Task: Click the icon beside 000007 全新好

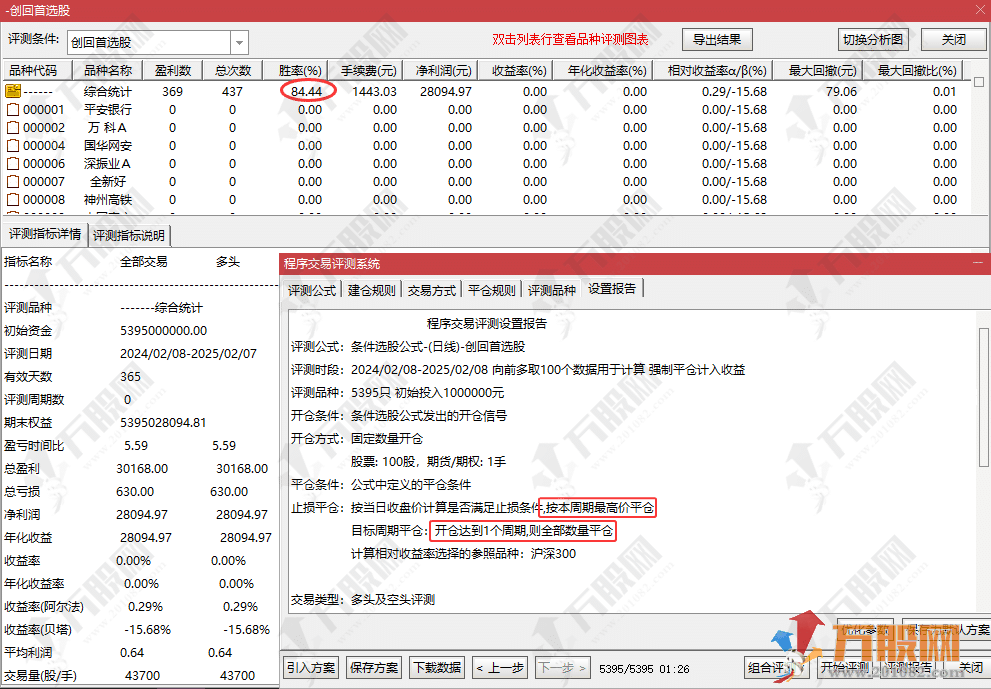Action: pos(13,181)
